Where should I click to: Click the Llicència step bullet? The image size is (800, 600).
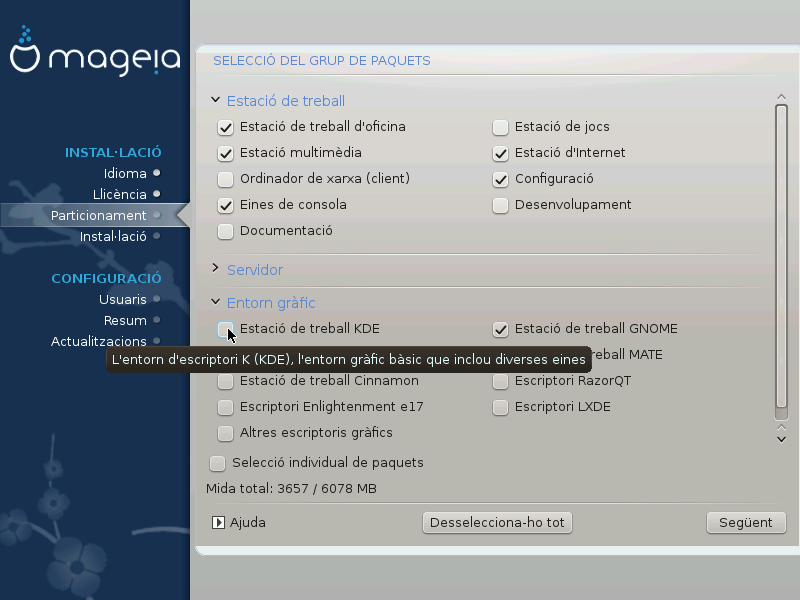coord(157,194)
